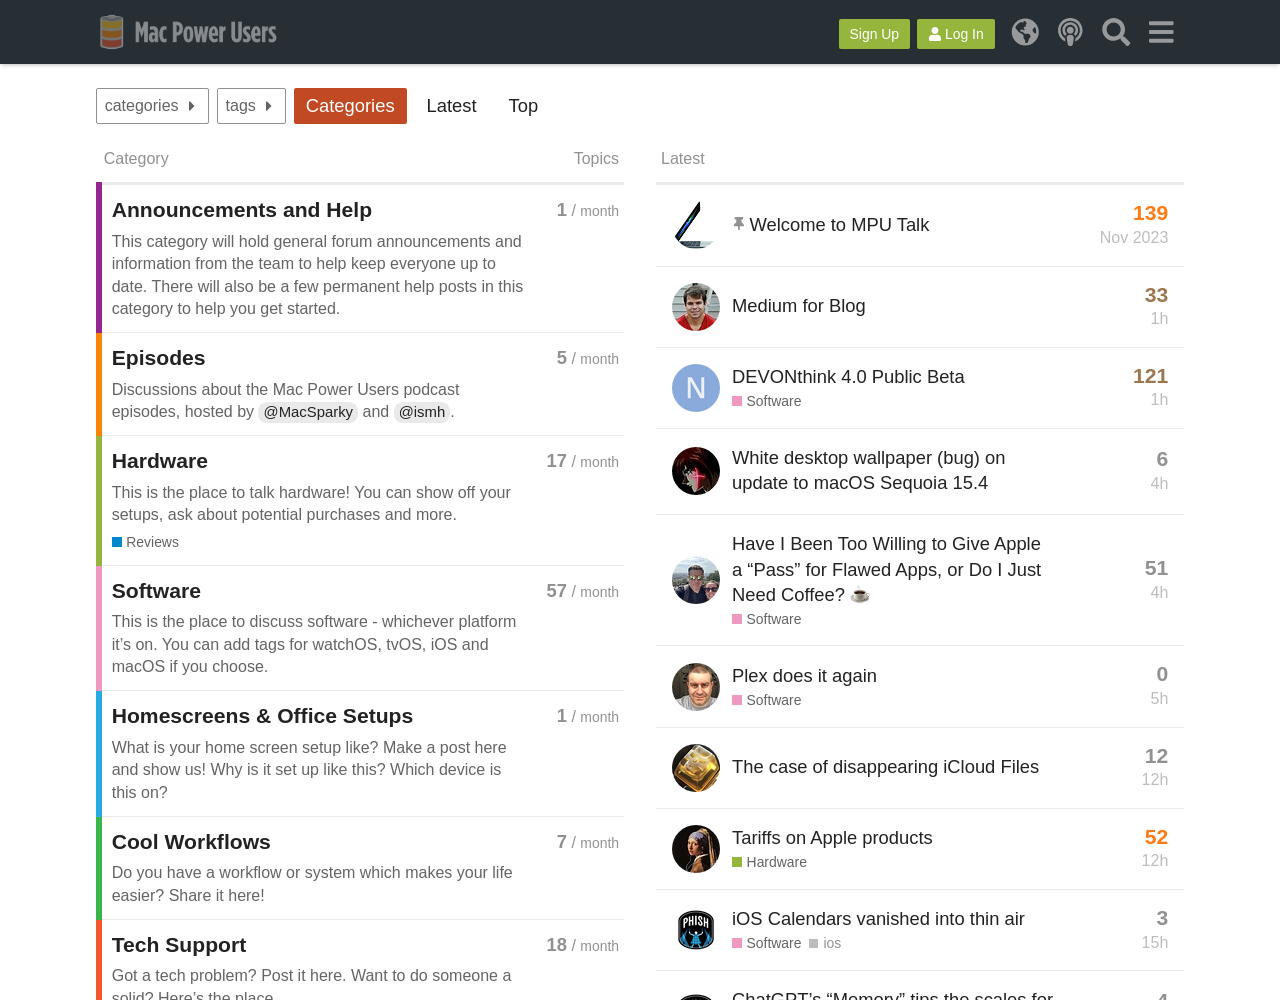Open avatar beside Flawed Apps coffee topic
This screenshot has height=1000, width=1280.
(x=696, y=580)
